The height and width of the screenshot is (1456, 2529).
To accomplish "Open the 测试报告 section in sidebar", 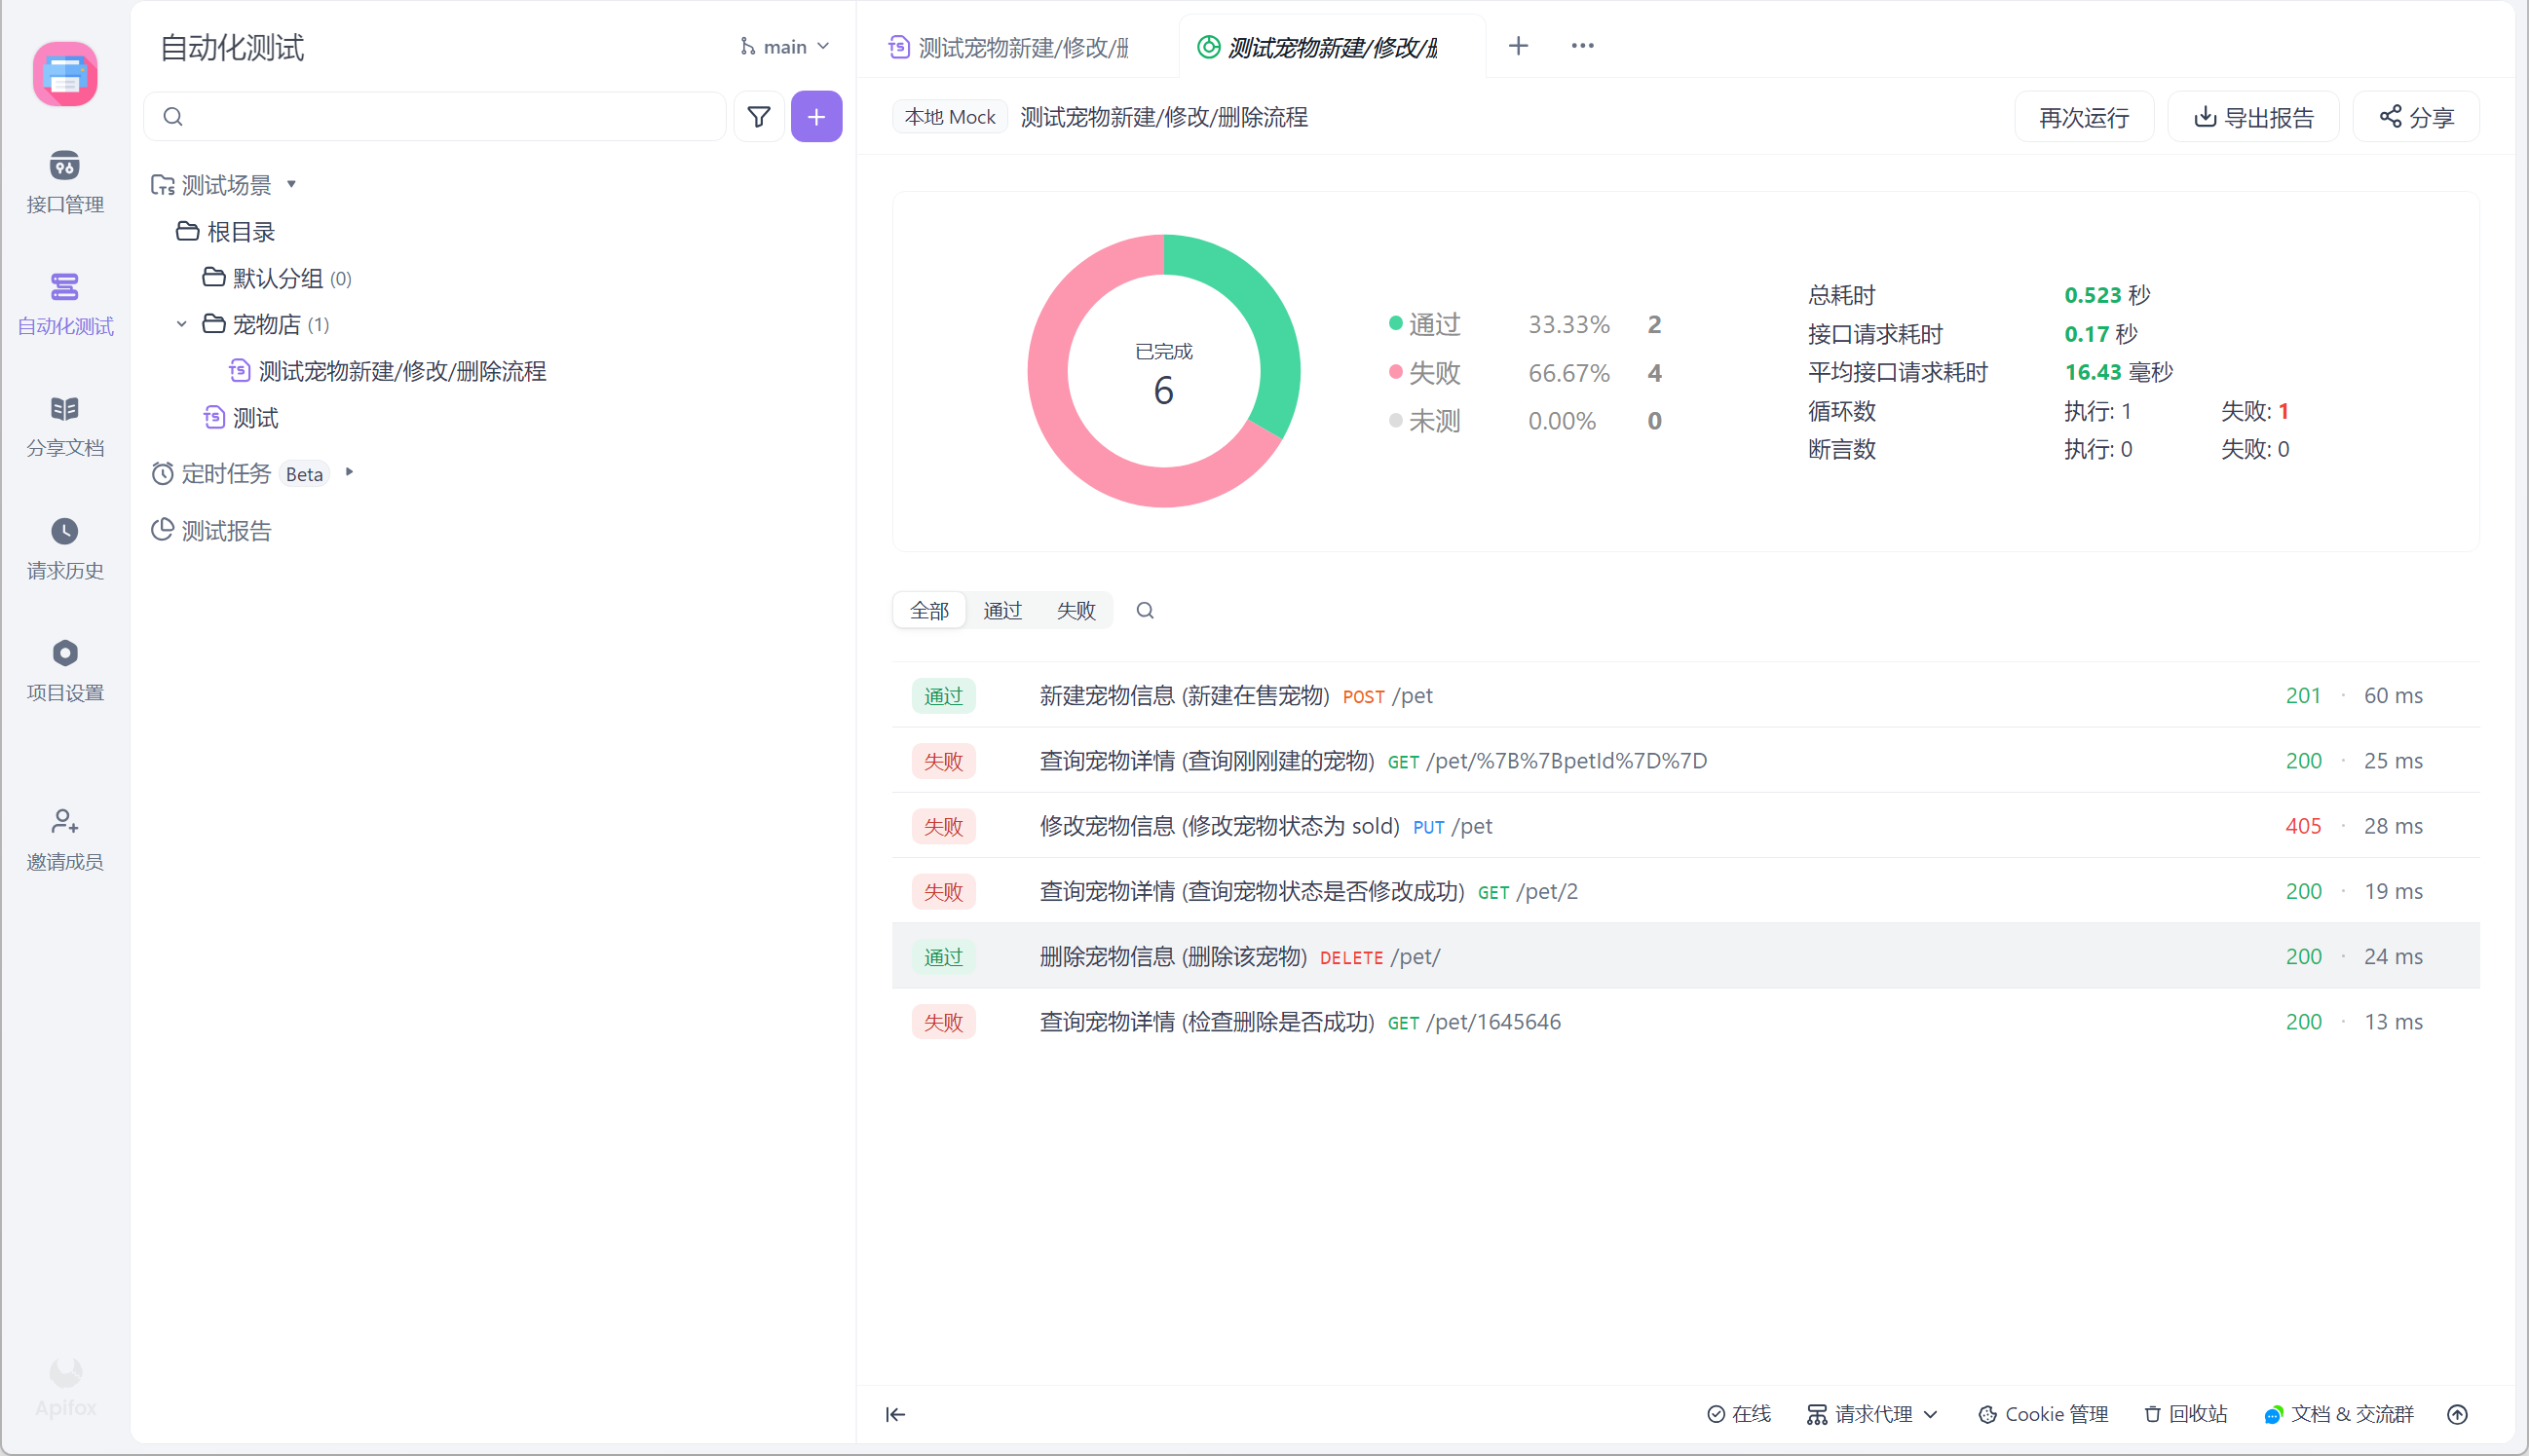I will pyautogui.click(x=226, y=531).
